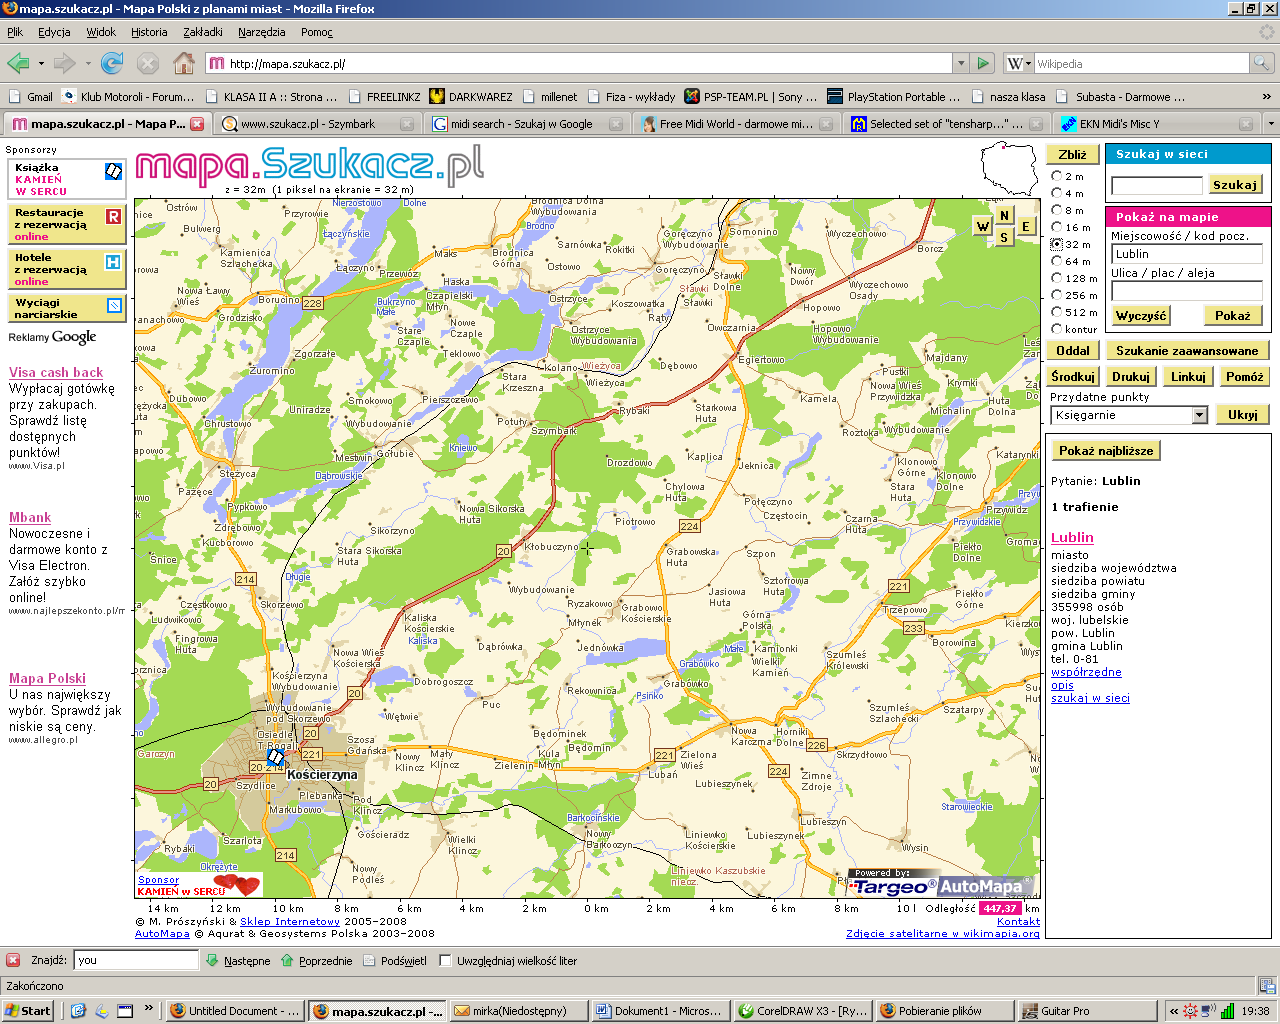Screen dimensions: 1280x1024
Task: Select the 2 m scale radio button
Action: [1056, 176]
